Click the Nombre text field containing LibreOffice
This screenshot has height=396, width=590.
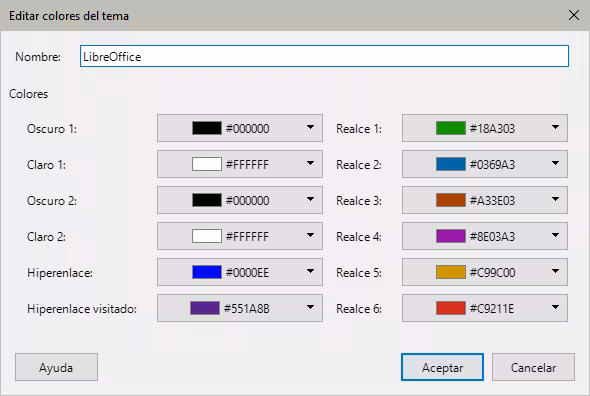click(x=324, y=56)
